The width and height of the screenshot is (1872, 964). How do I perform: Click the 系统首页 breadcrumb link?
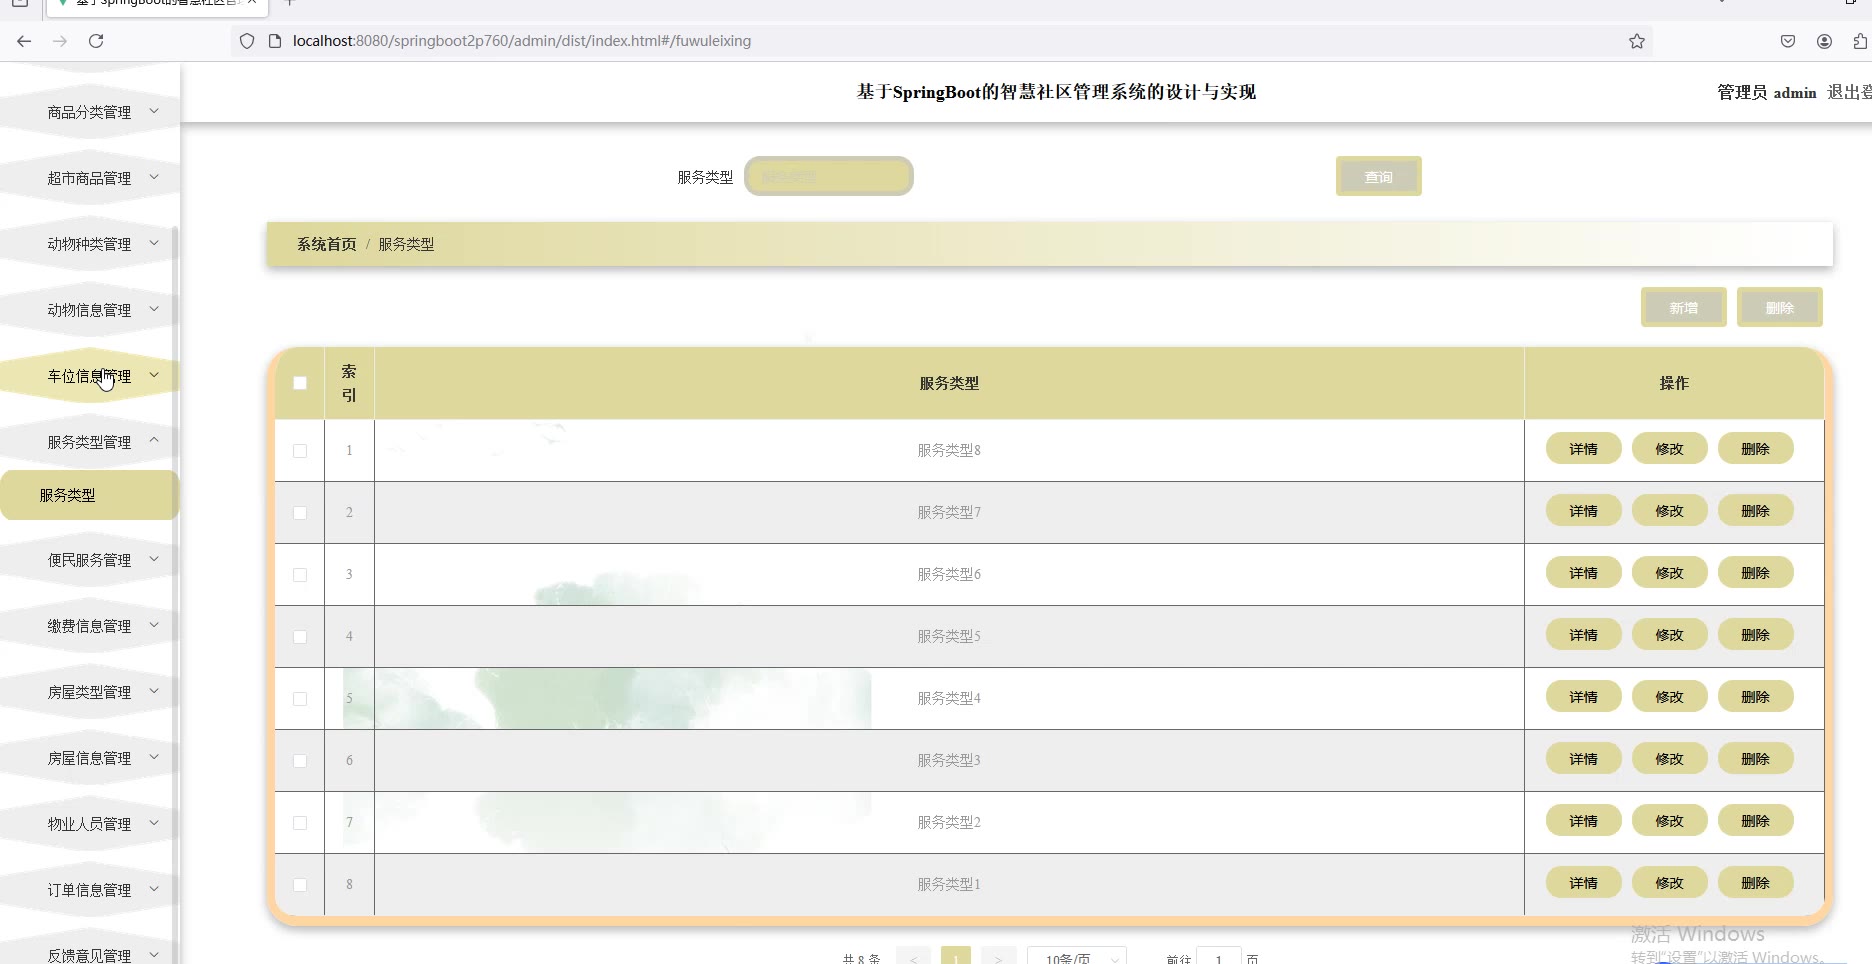[327, 244]
